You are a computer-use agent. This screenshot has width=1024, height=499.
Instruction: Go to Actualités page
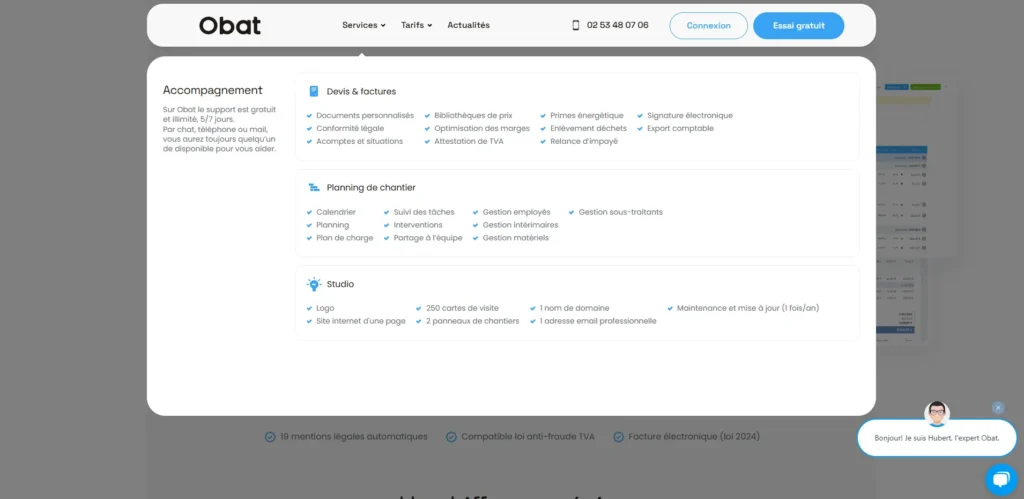468,25
